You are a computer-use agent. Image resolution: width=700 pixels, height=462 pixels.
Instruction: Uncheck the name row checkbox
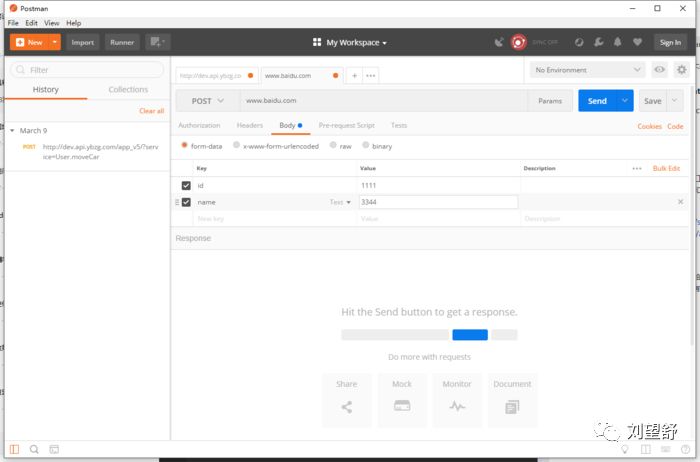point(186,202)
